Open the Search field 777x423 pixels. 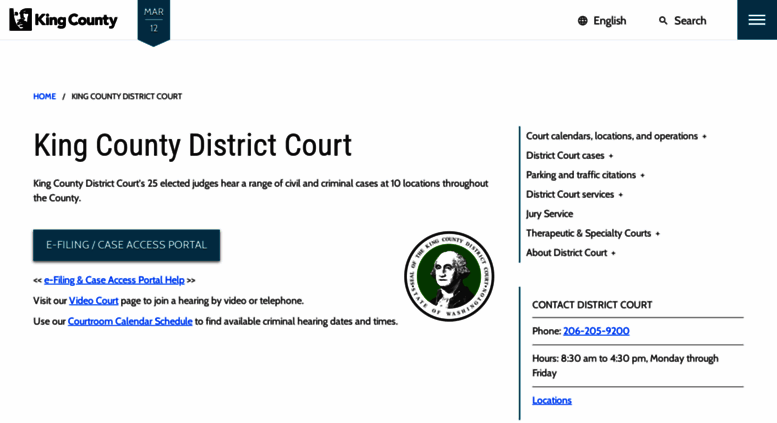coord(682,21)
